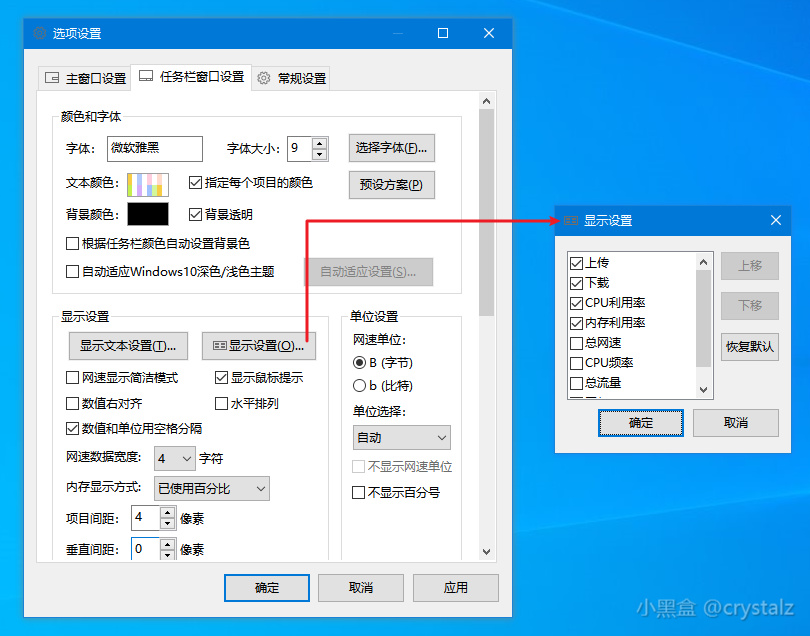This screenshot has width=810, height=636.
Task: Increase 字体大小 with up arrow
Action: click(x=320, y=143)
